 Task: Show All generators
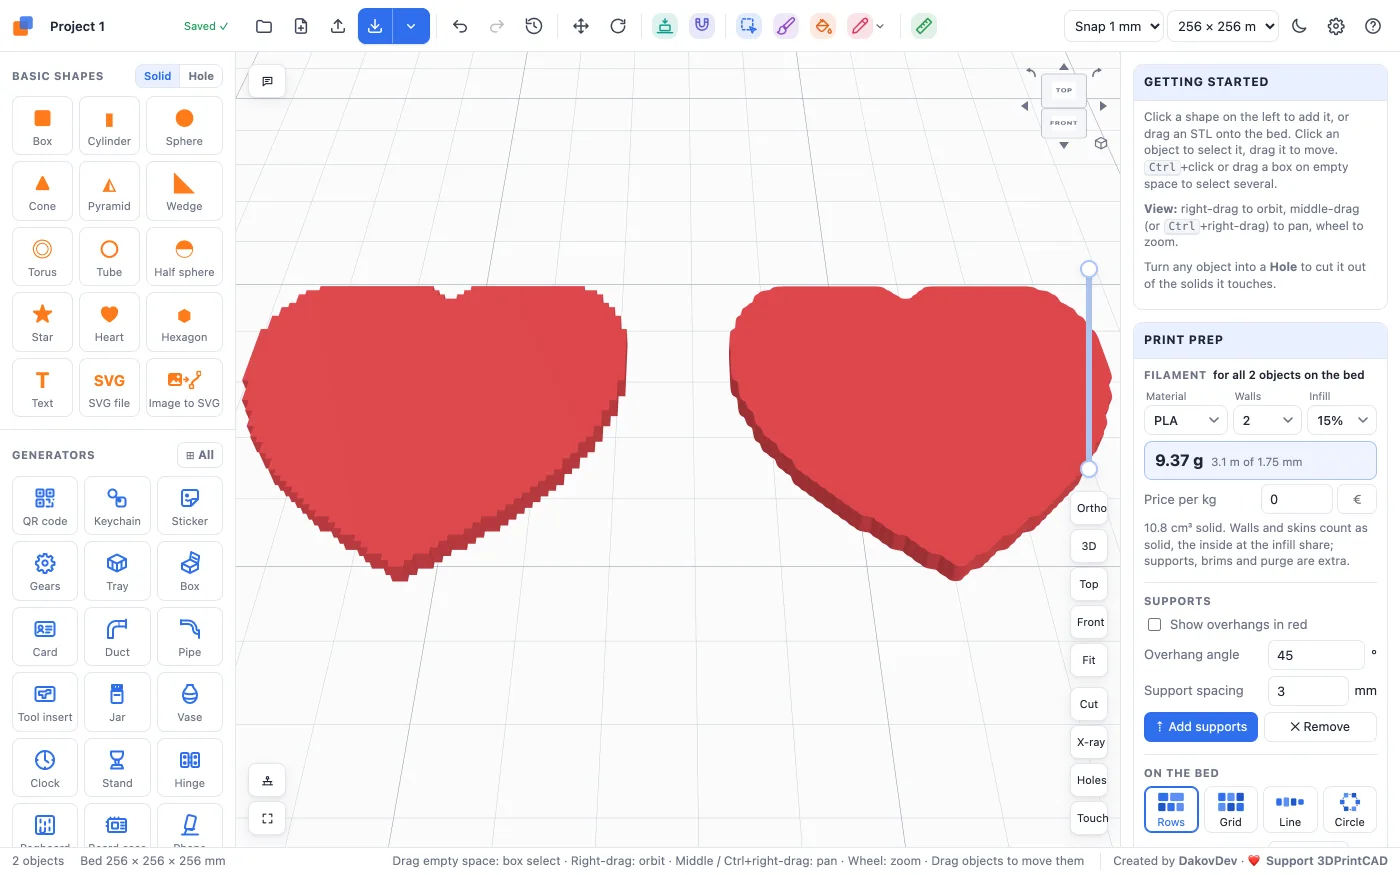(x=200, y=455)
